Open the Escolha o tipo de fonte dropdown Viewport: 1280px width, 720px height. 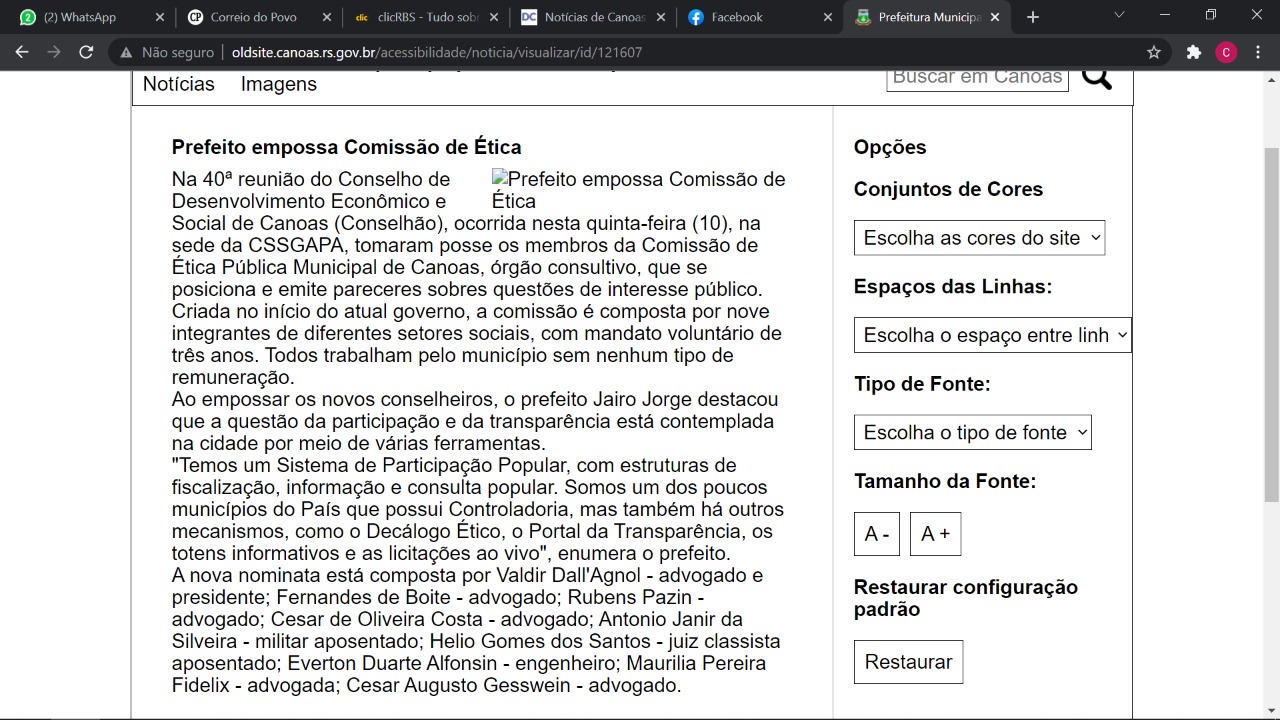tap(973, 432)
